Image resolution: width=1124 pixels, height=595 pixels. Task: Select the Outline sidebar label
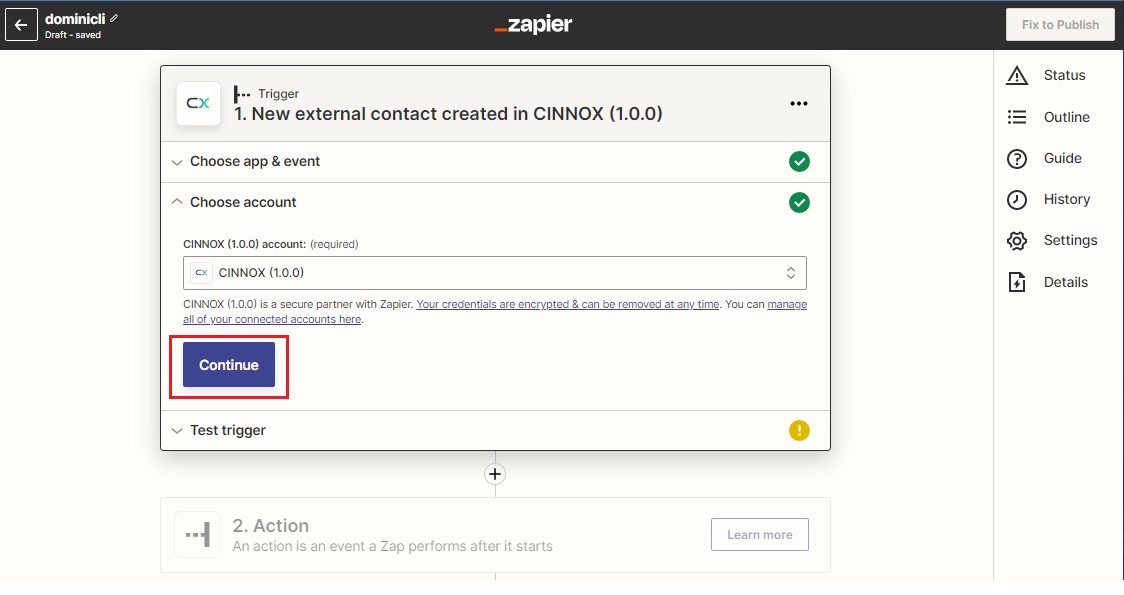click(x=1067, y=117)
